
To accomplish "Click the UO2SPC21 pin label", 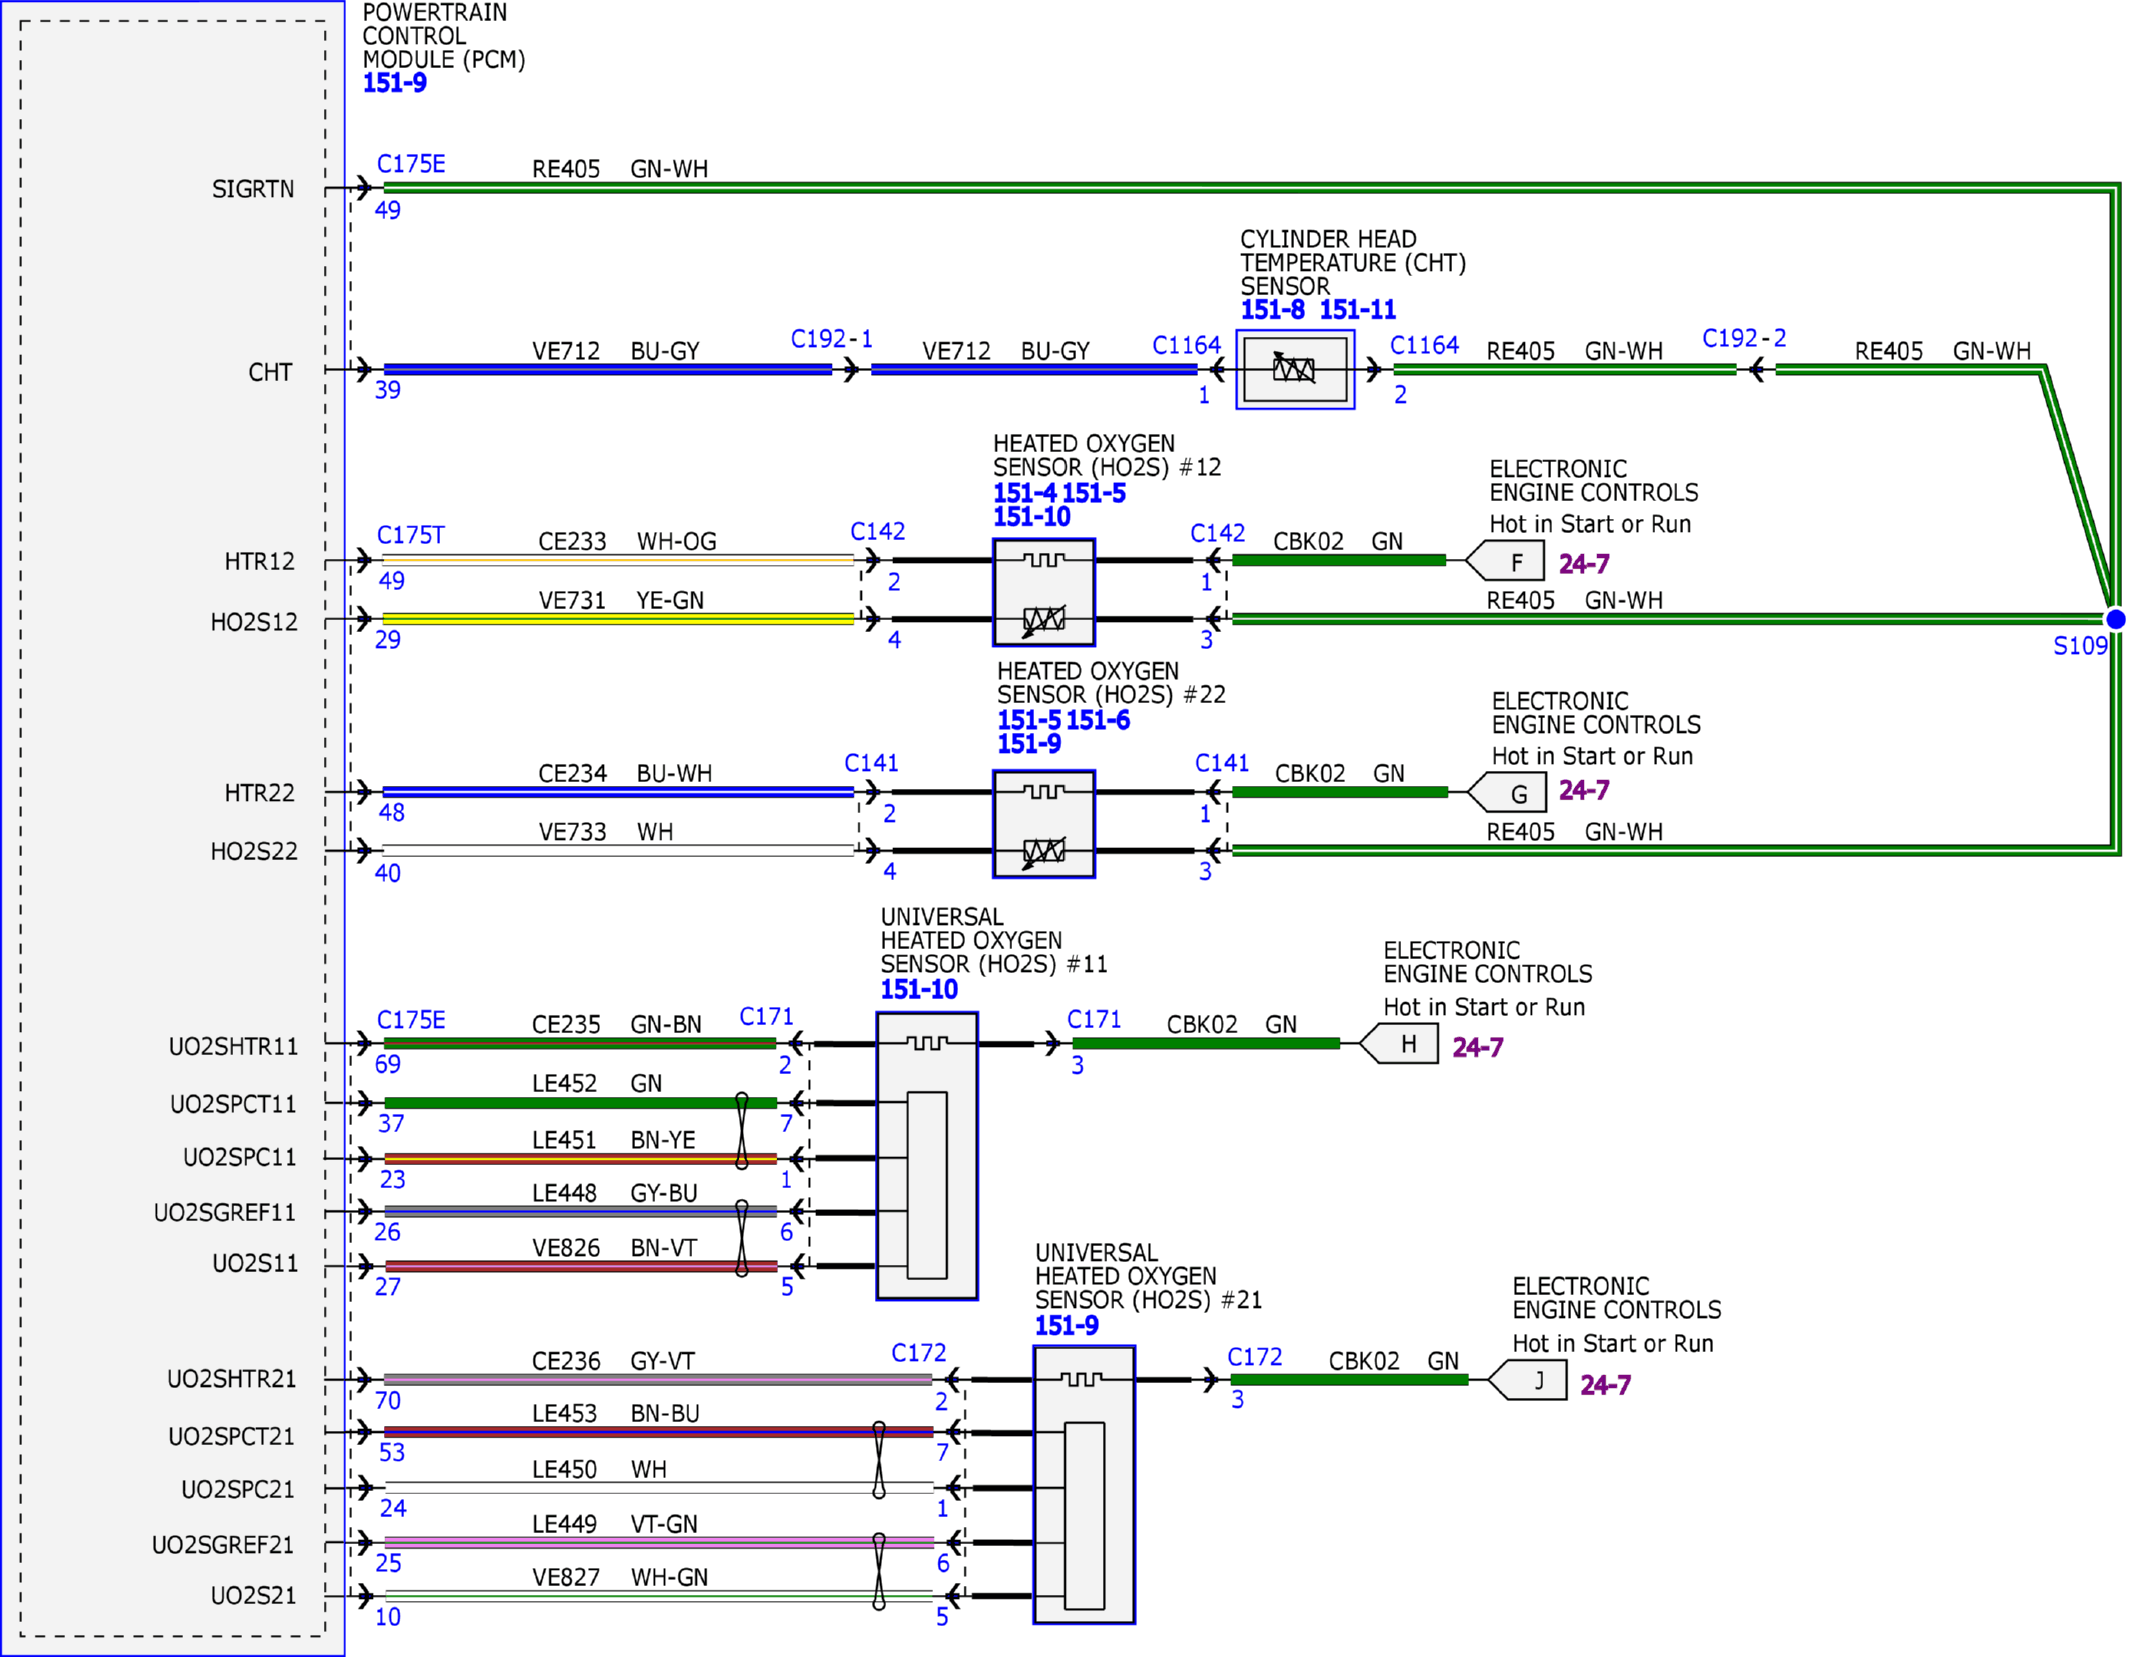I will [238, 1489].
